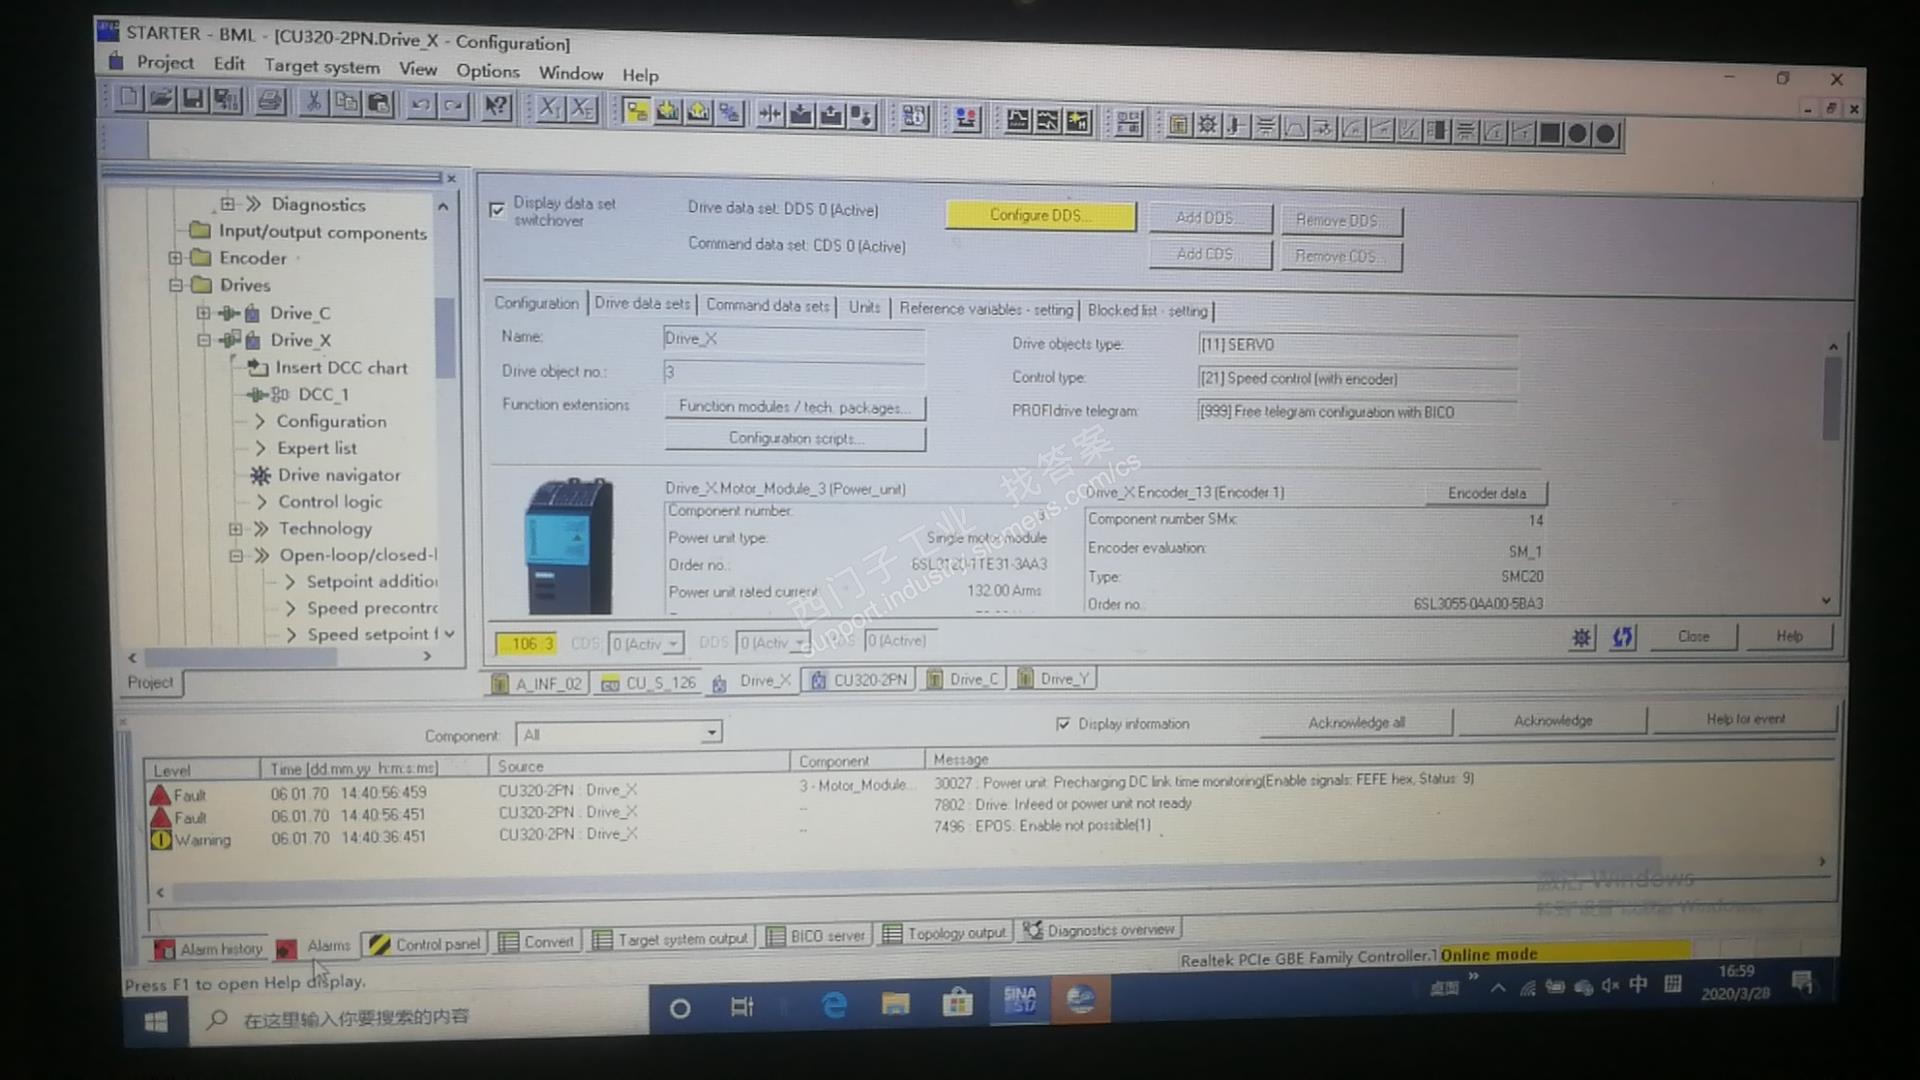Open the Component filter dropdown
The image size is (1920, 1080).
tap(711, 733)
